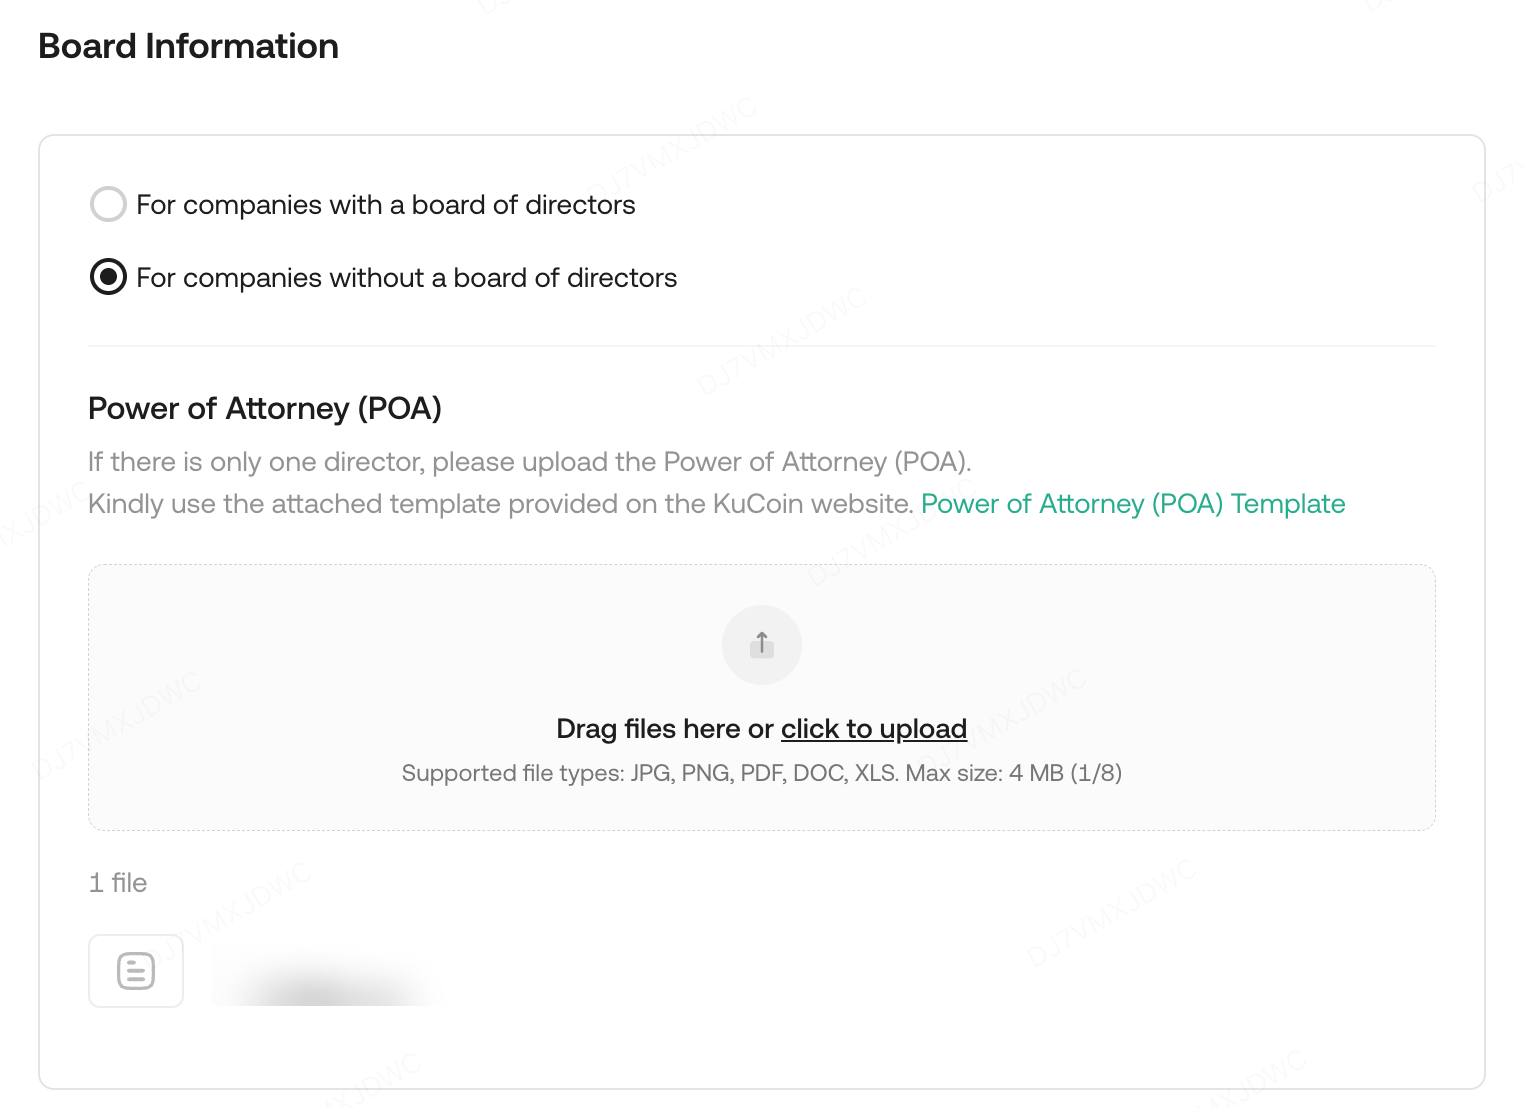Click the 'with a board of directors' label text
The width and height of the screenshot is (1524, 1108).
point(385,205)
